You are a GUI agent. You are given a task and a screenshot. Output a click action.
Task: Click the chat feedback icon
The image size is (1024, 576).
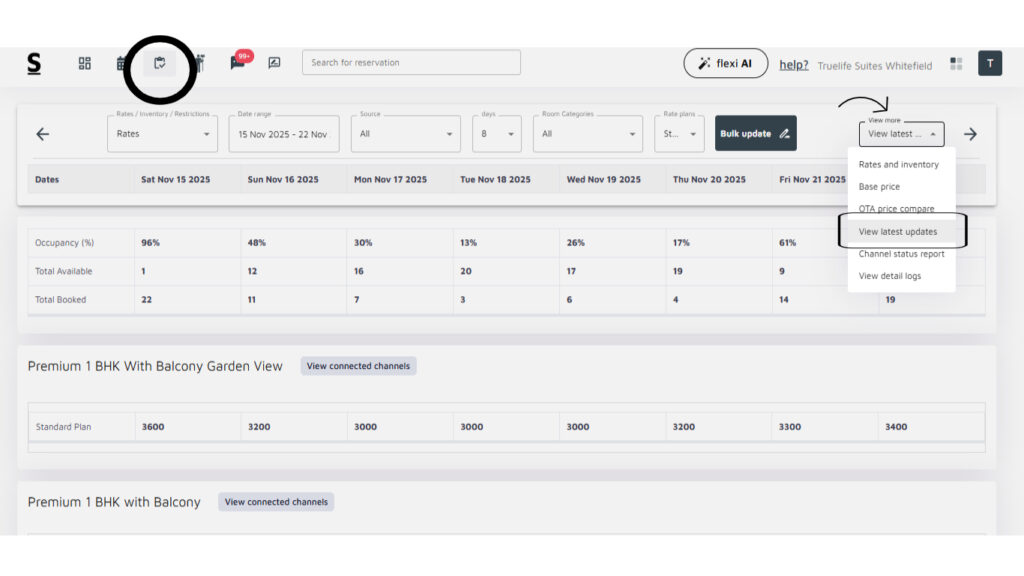click(x=274, y=63)
